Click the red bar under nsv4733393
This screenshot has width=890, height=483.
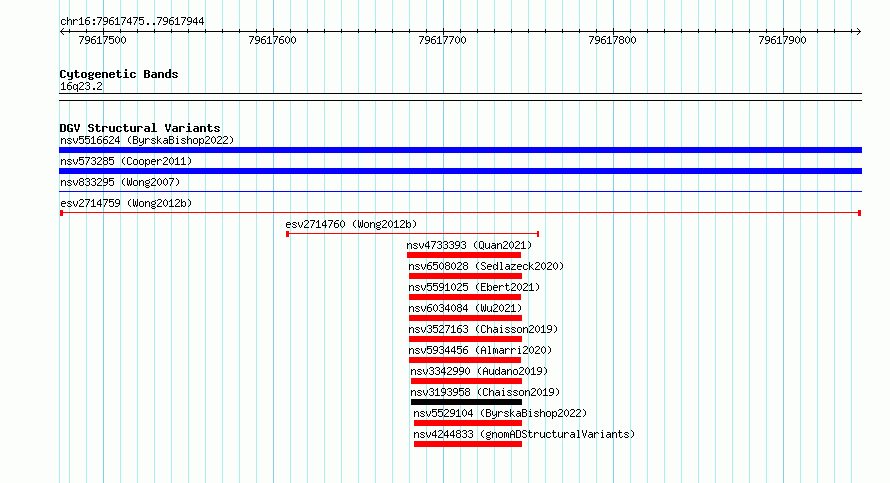pyautogui.click(x=464, y=255)
